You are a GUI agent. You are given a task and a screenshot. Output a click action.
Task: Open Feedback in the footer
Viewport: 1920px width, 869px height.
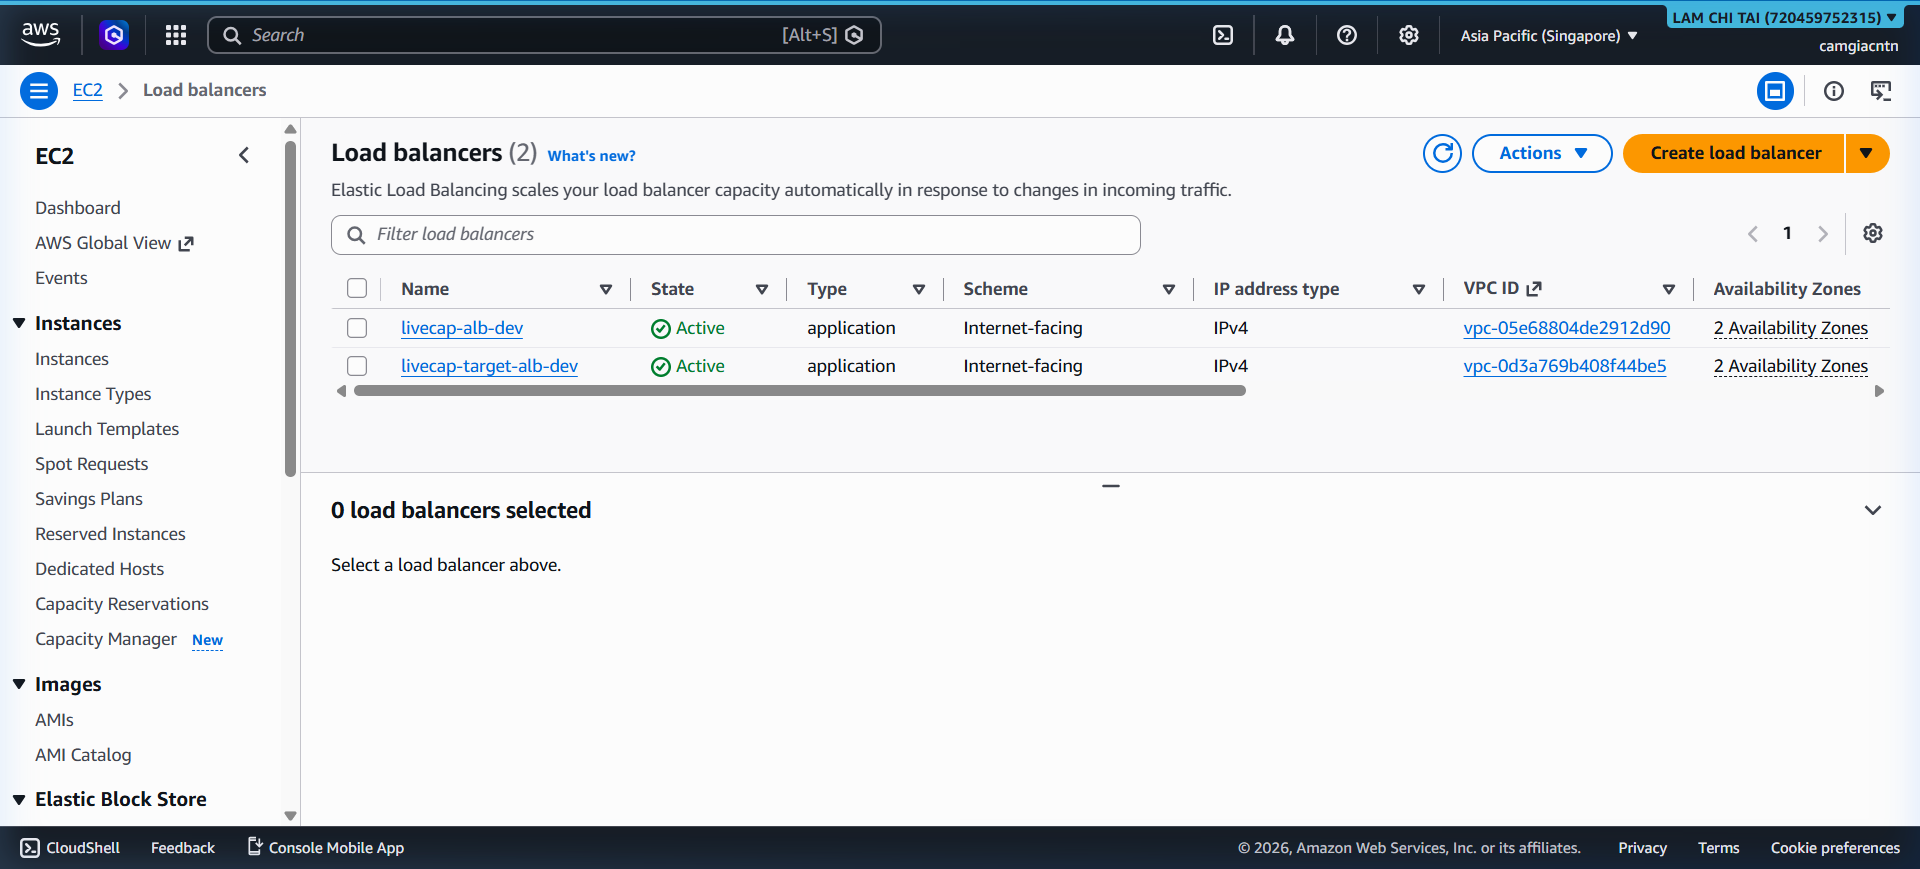coord(183,848)
